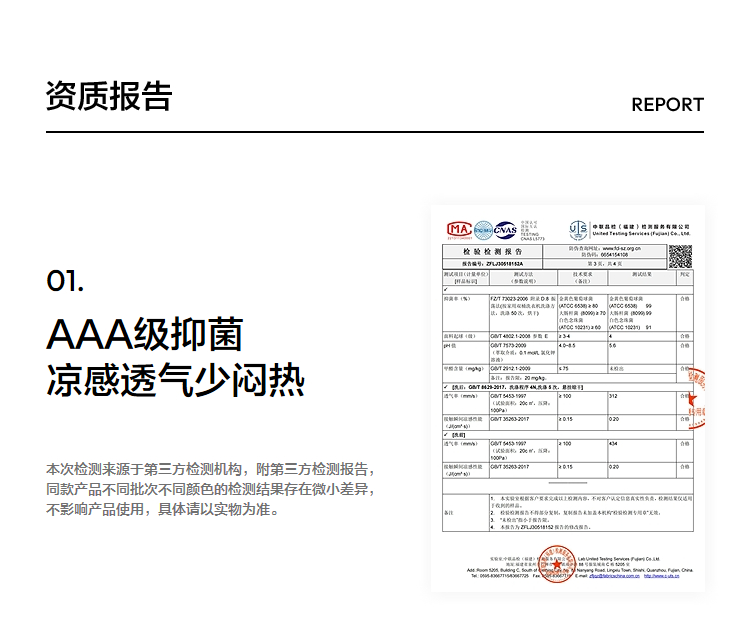Click the 检验检测报告 report title cell

click(492, 252)
